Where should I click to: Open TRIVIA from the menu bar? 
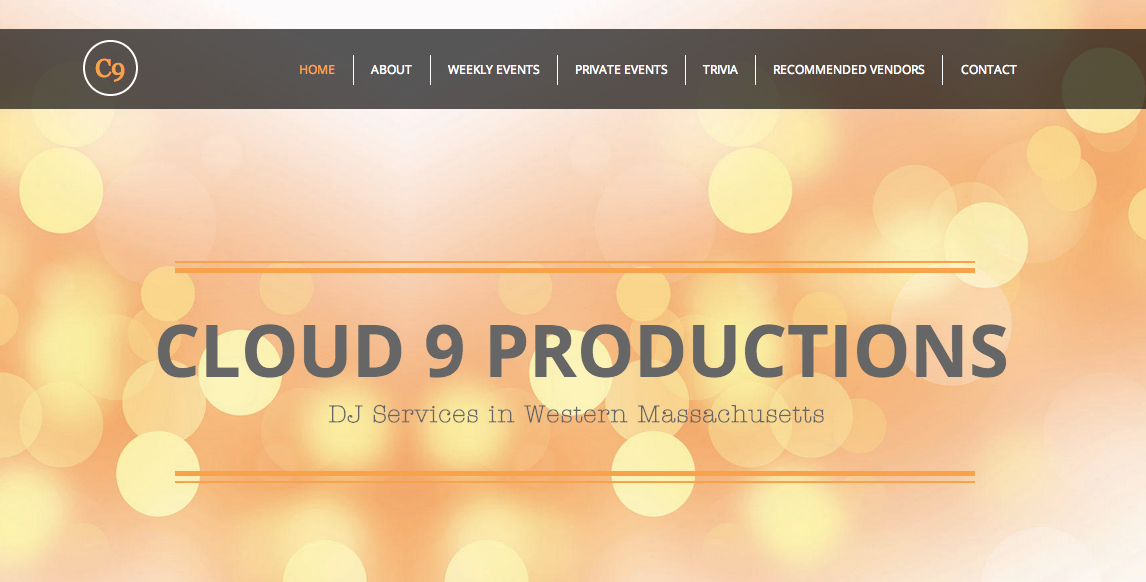coord(721,69)
